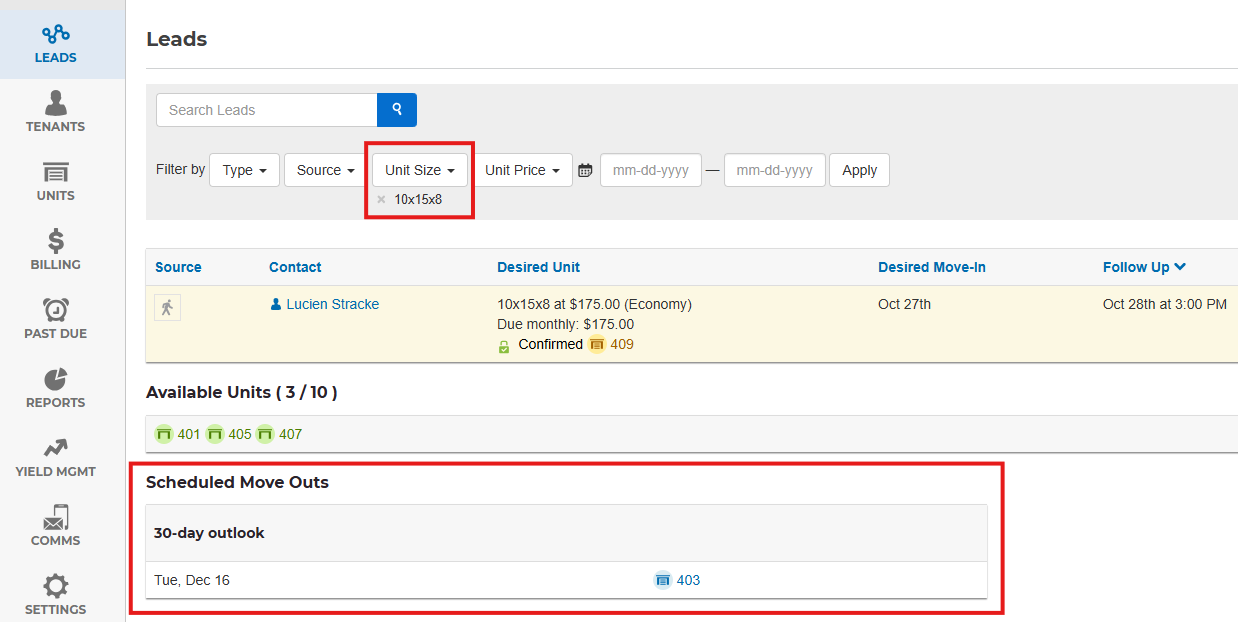1238x622 pixels.
Task: Open Lucien Stracke contact link
Action: pyautogui.click(x=332, y=304)
